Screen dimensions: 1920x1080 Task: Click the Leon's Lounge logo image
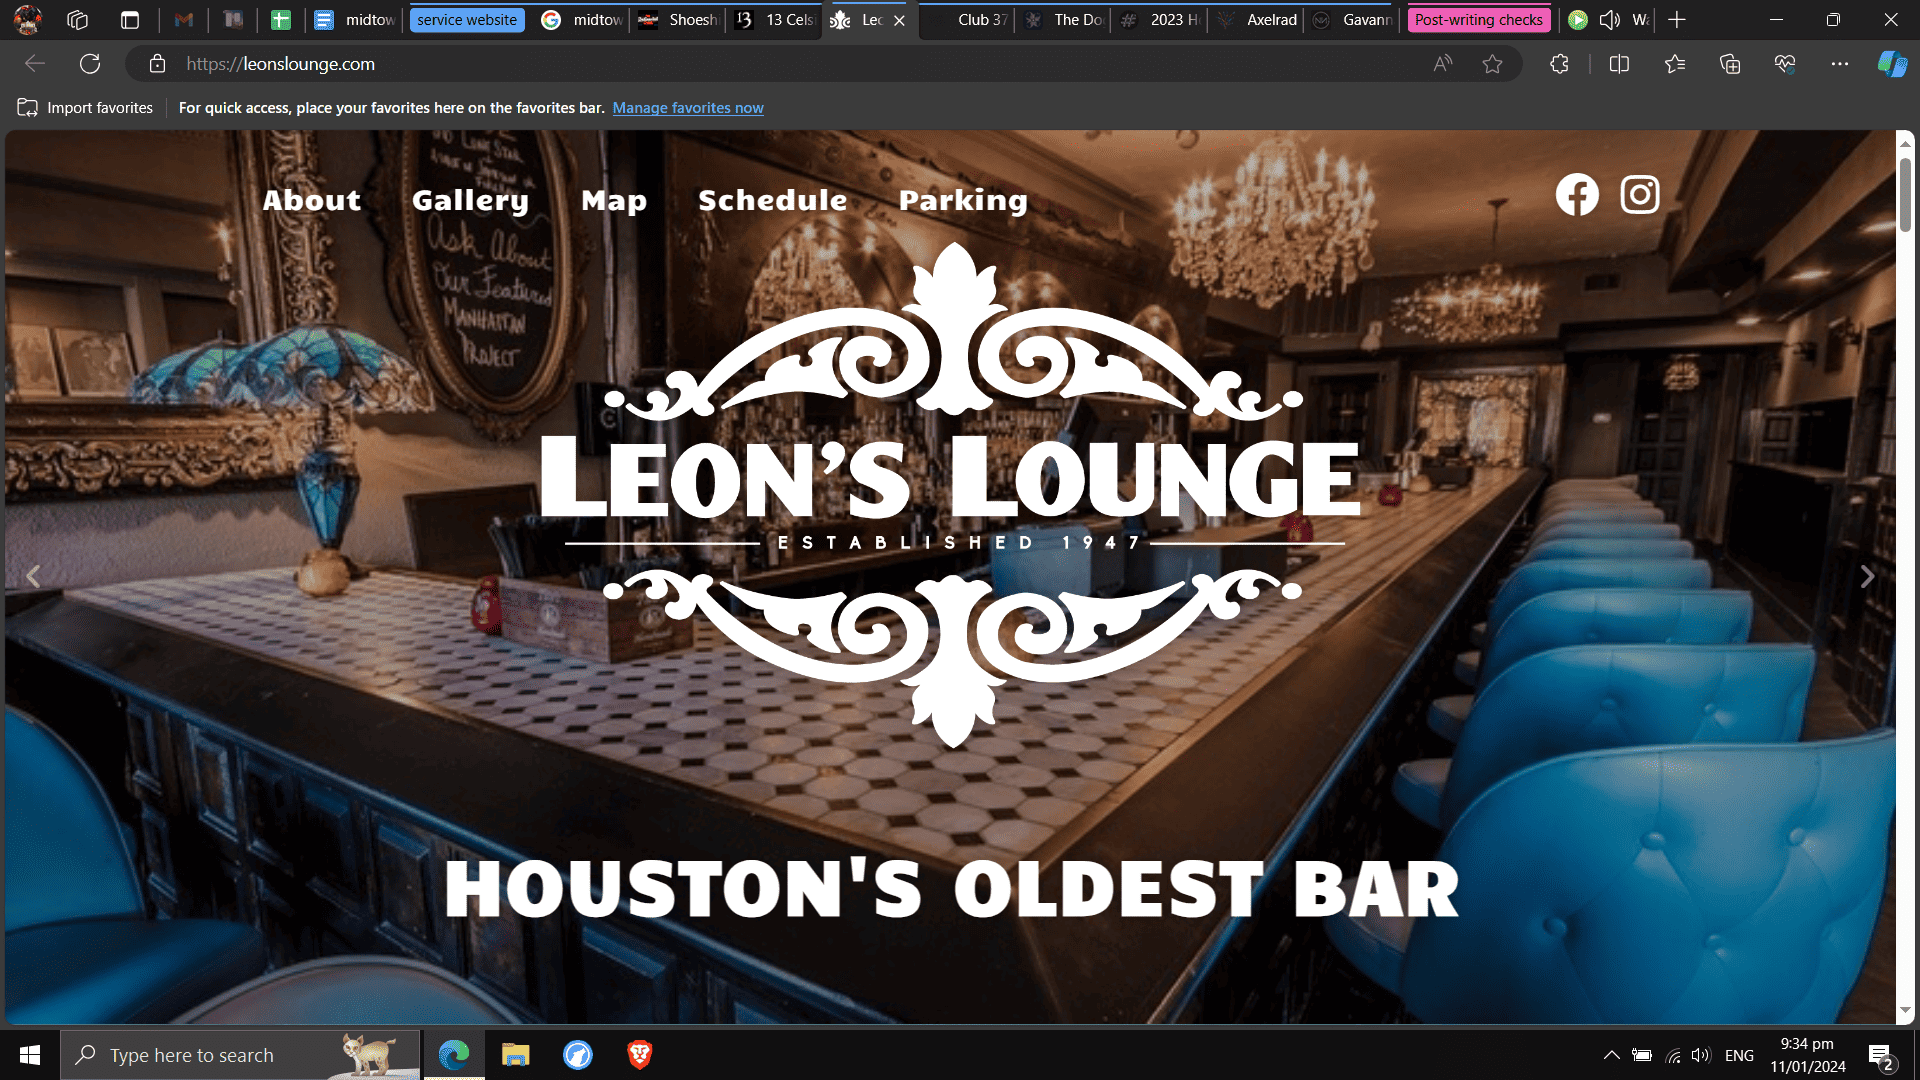(x=953, y=495)
